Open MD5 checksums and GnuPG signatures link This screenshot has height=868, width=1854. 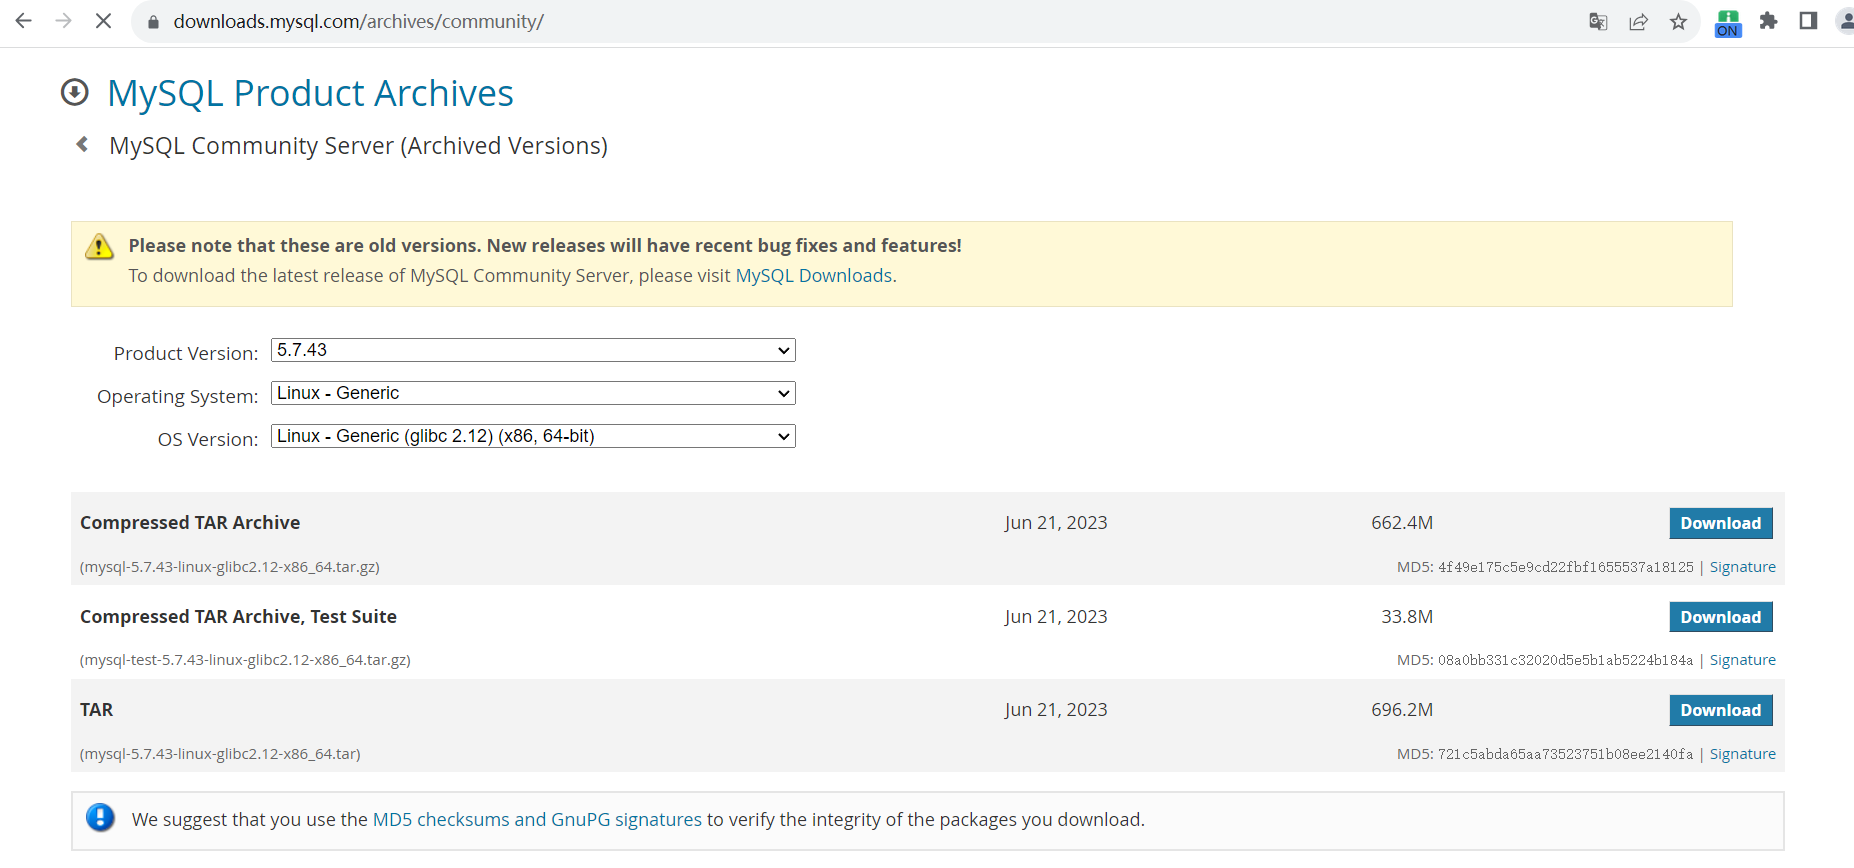coord(537,820)
